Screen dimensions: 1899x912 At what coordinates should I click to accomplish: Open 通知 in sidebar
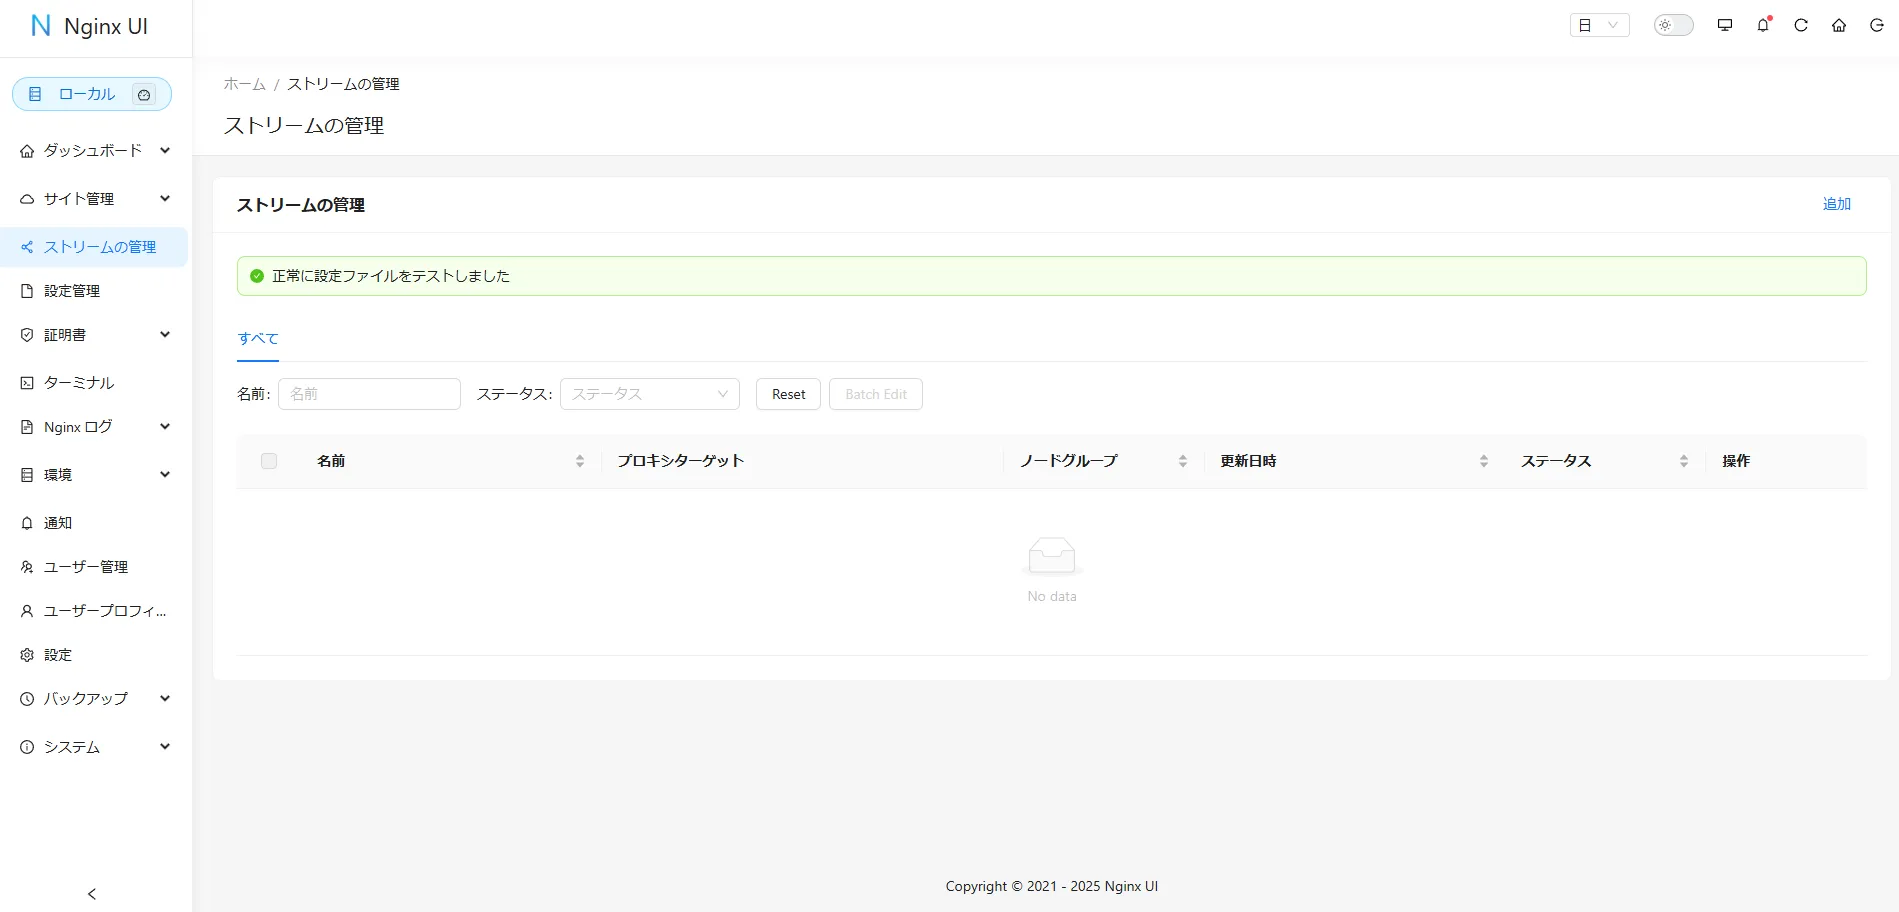(x=94, y=523)
